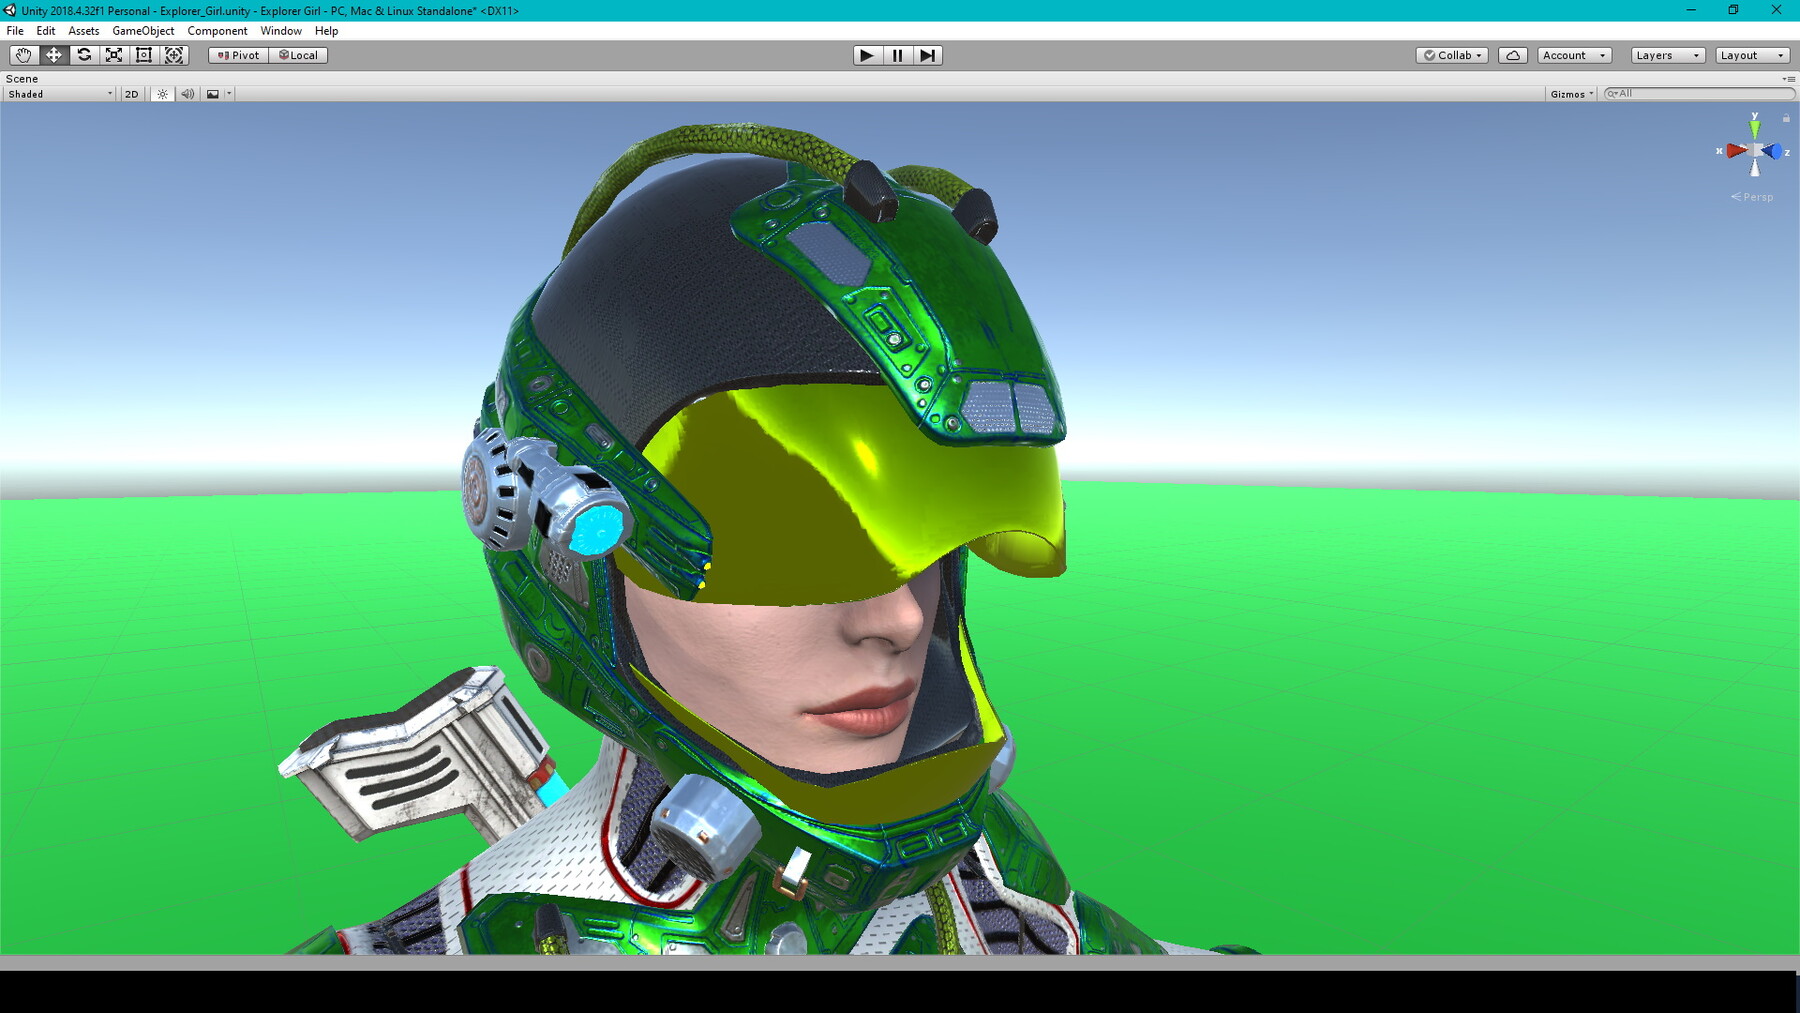Select the Rotate tool
This screenshot has width=1800, height=1013.
pos(84,55)
